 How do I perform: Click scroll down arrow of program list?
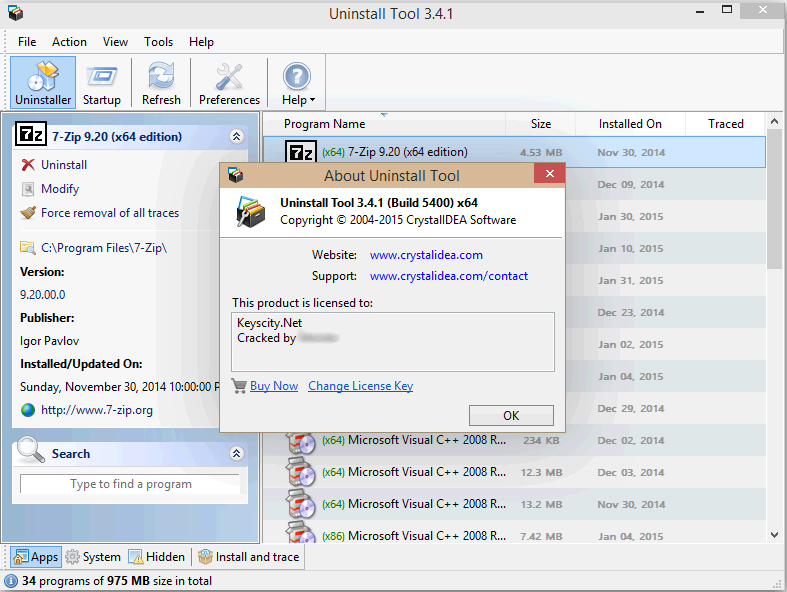(x=774, y=535)
